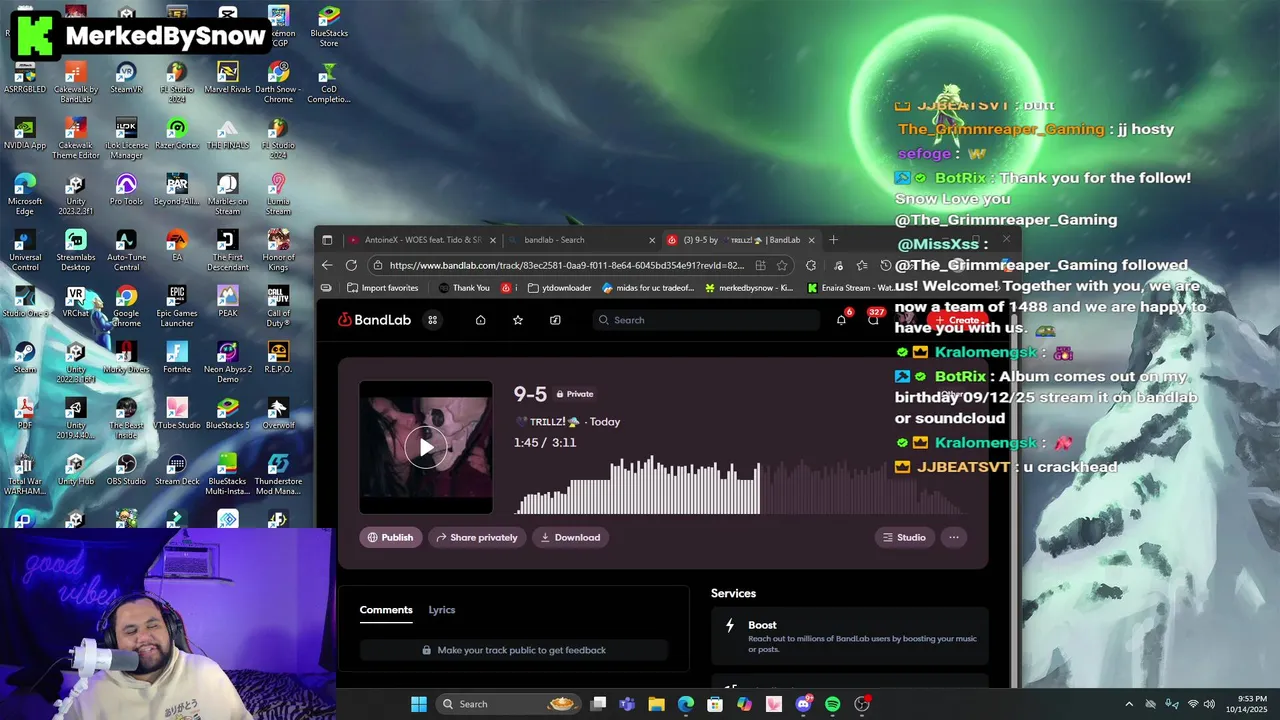Show hidden system tray icons

[x=1129, y=704]
